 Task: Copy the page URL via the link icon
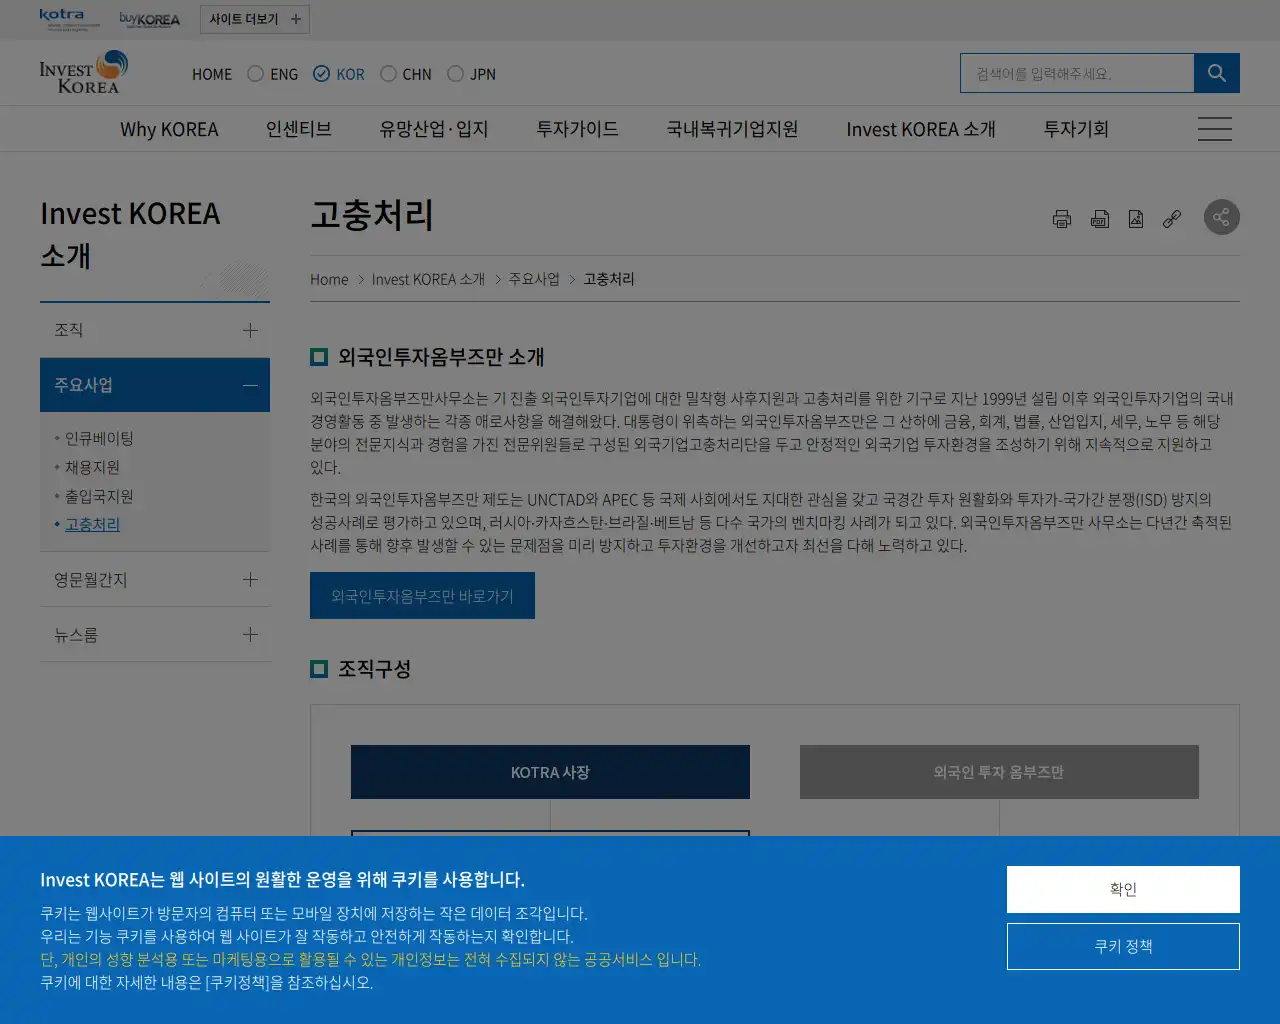click(x=1172, y=218)
